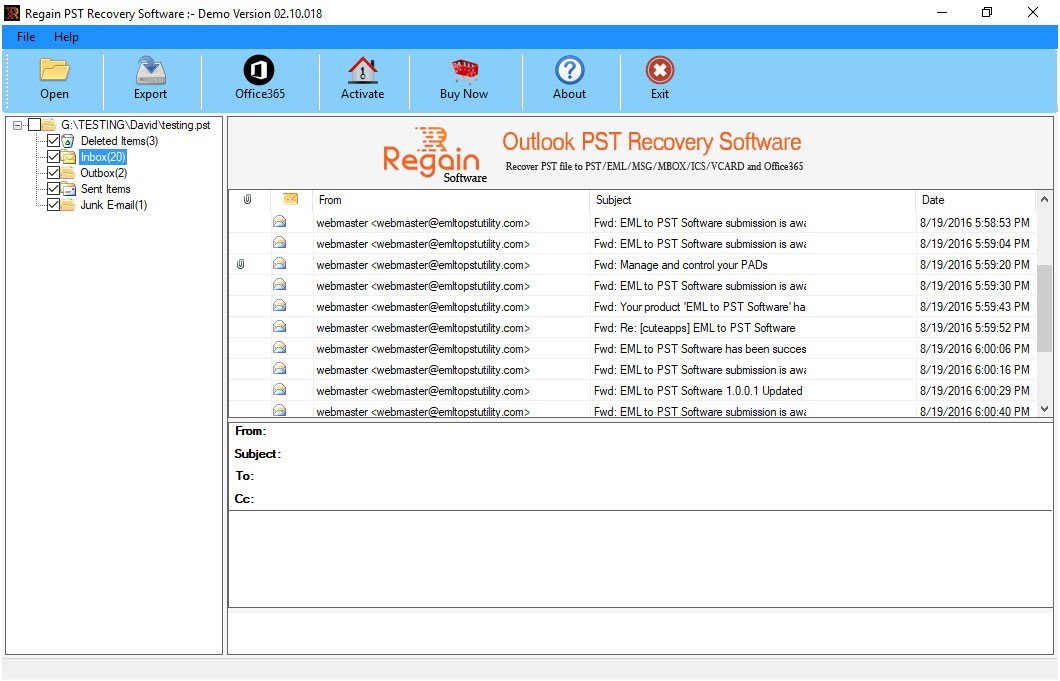Click envelope icon of the 6:00:06 PM email
This screenshot has height=681, width=1060.
[279, 348]
